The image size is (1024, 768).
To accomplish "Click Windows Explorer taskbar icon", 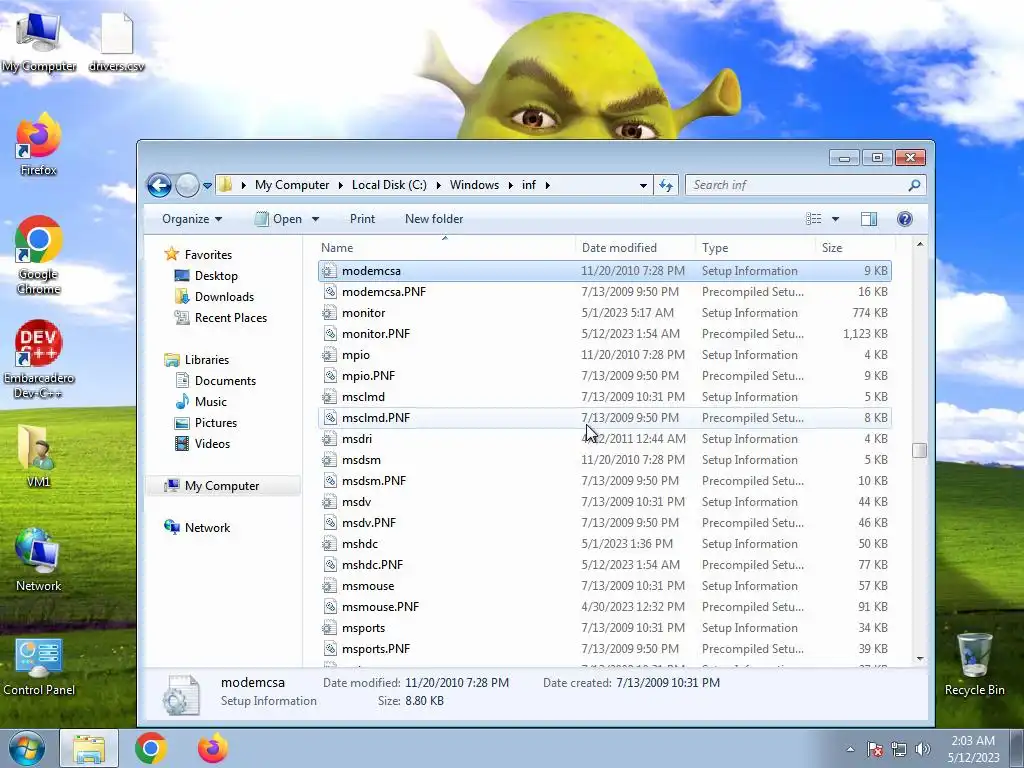I will tap(89, 748).
